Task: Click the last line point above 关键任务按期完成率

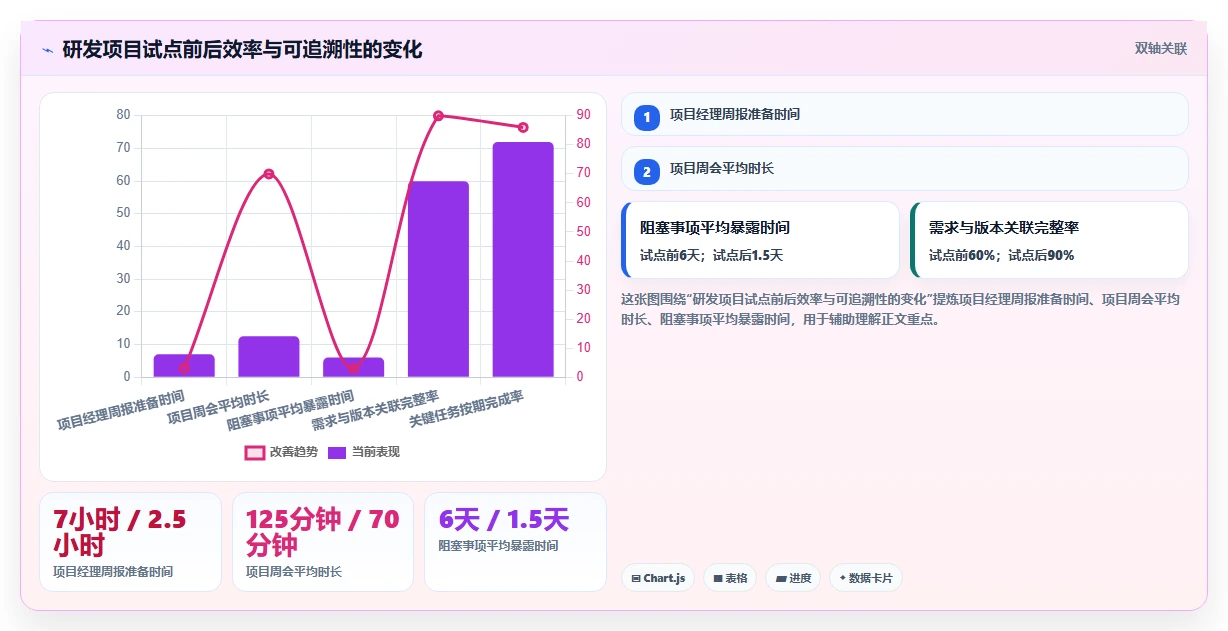Action: 523,127
